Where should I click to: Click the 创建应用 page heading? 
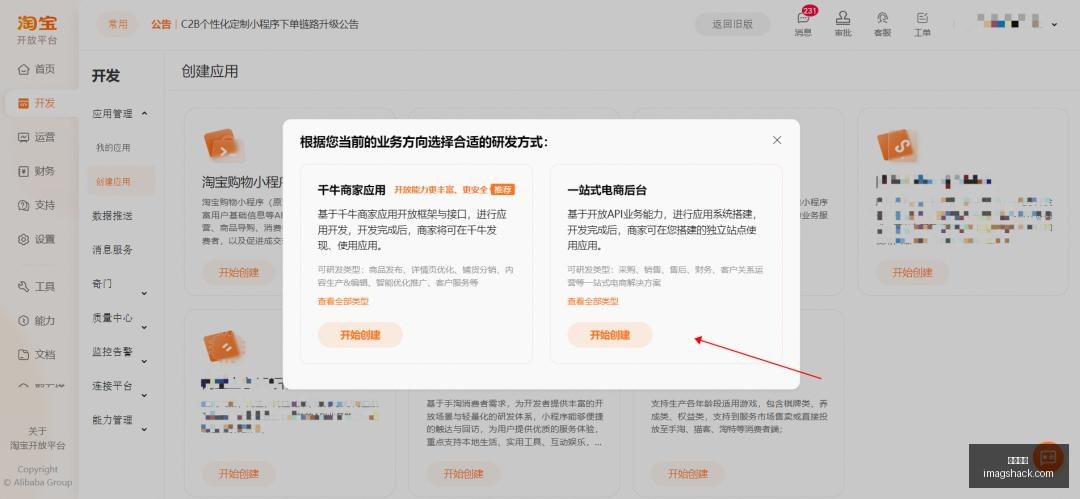point(210,72)
